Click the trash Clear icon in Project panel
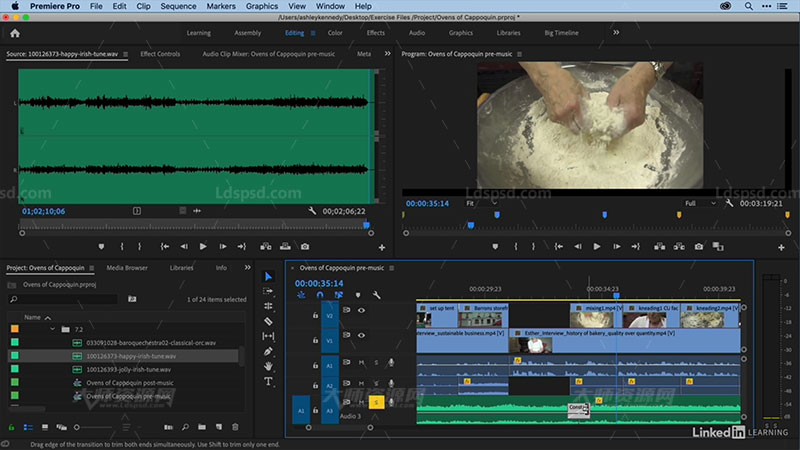 coord(235,427)
